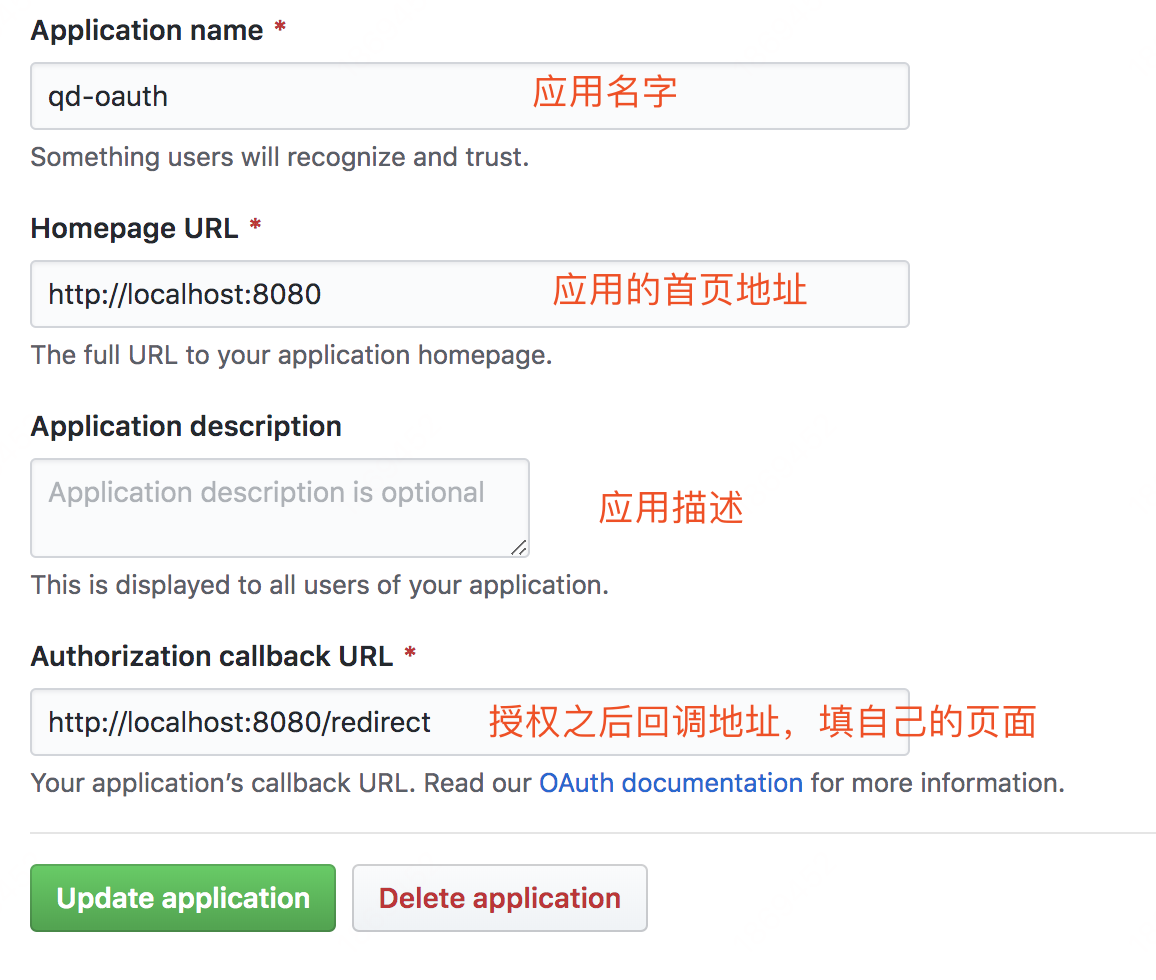Click the Application description label
This screenshot has width=1156, height=980.
tap(186, 426)
